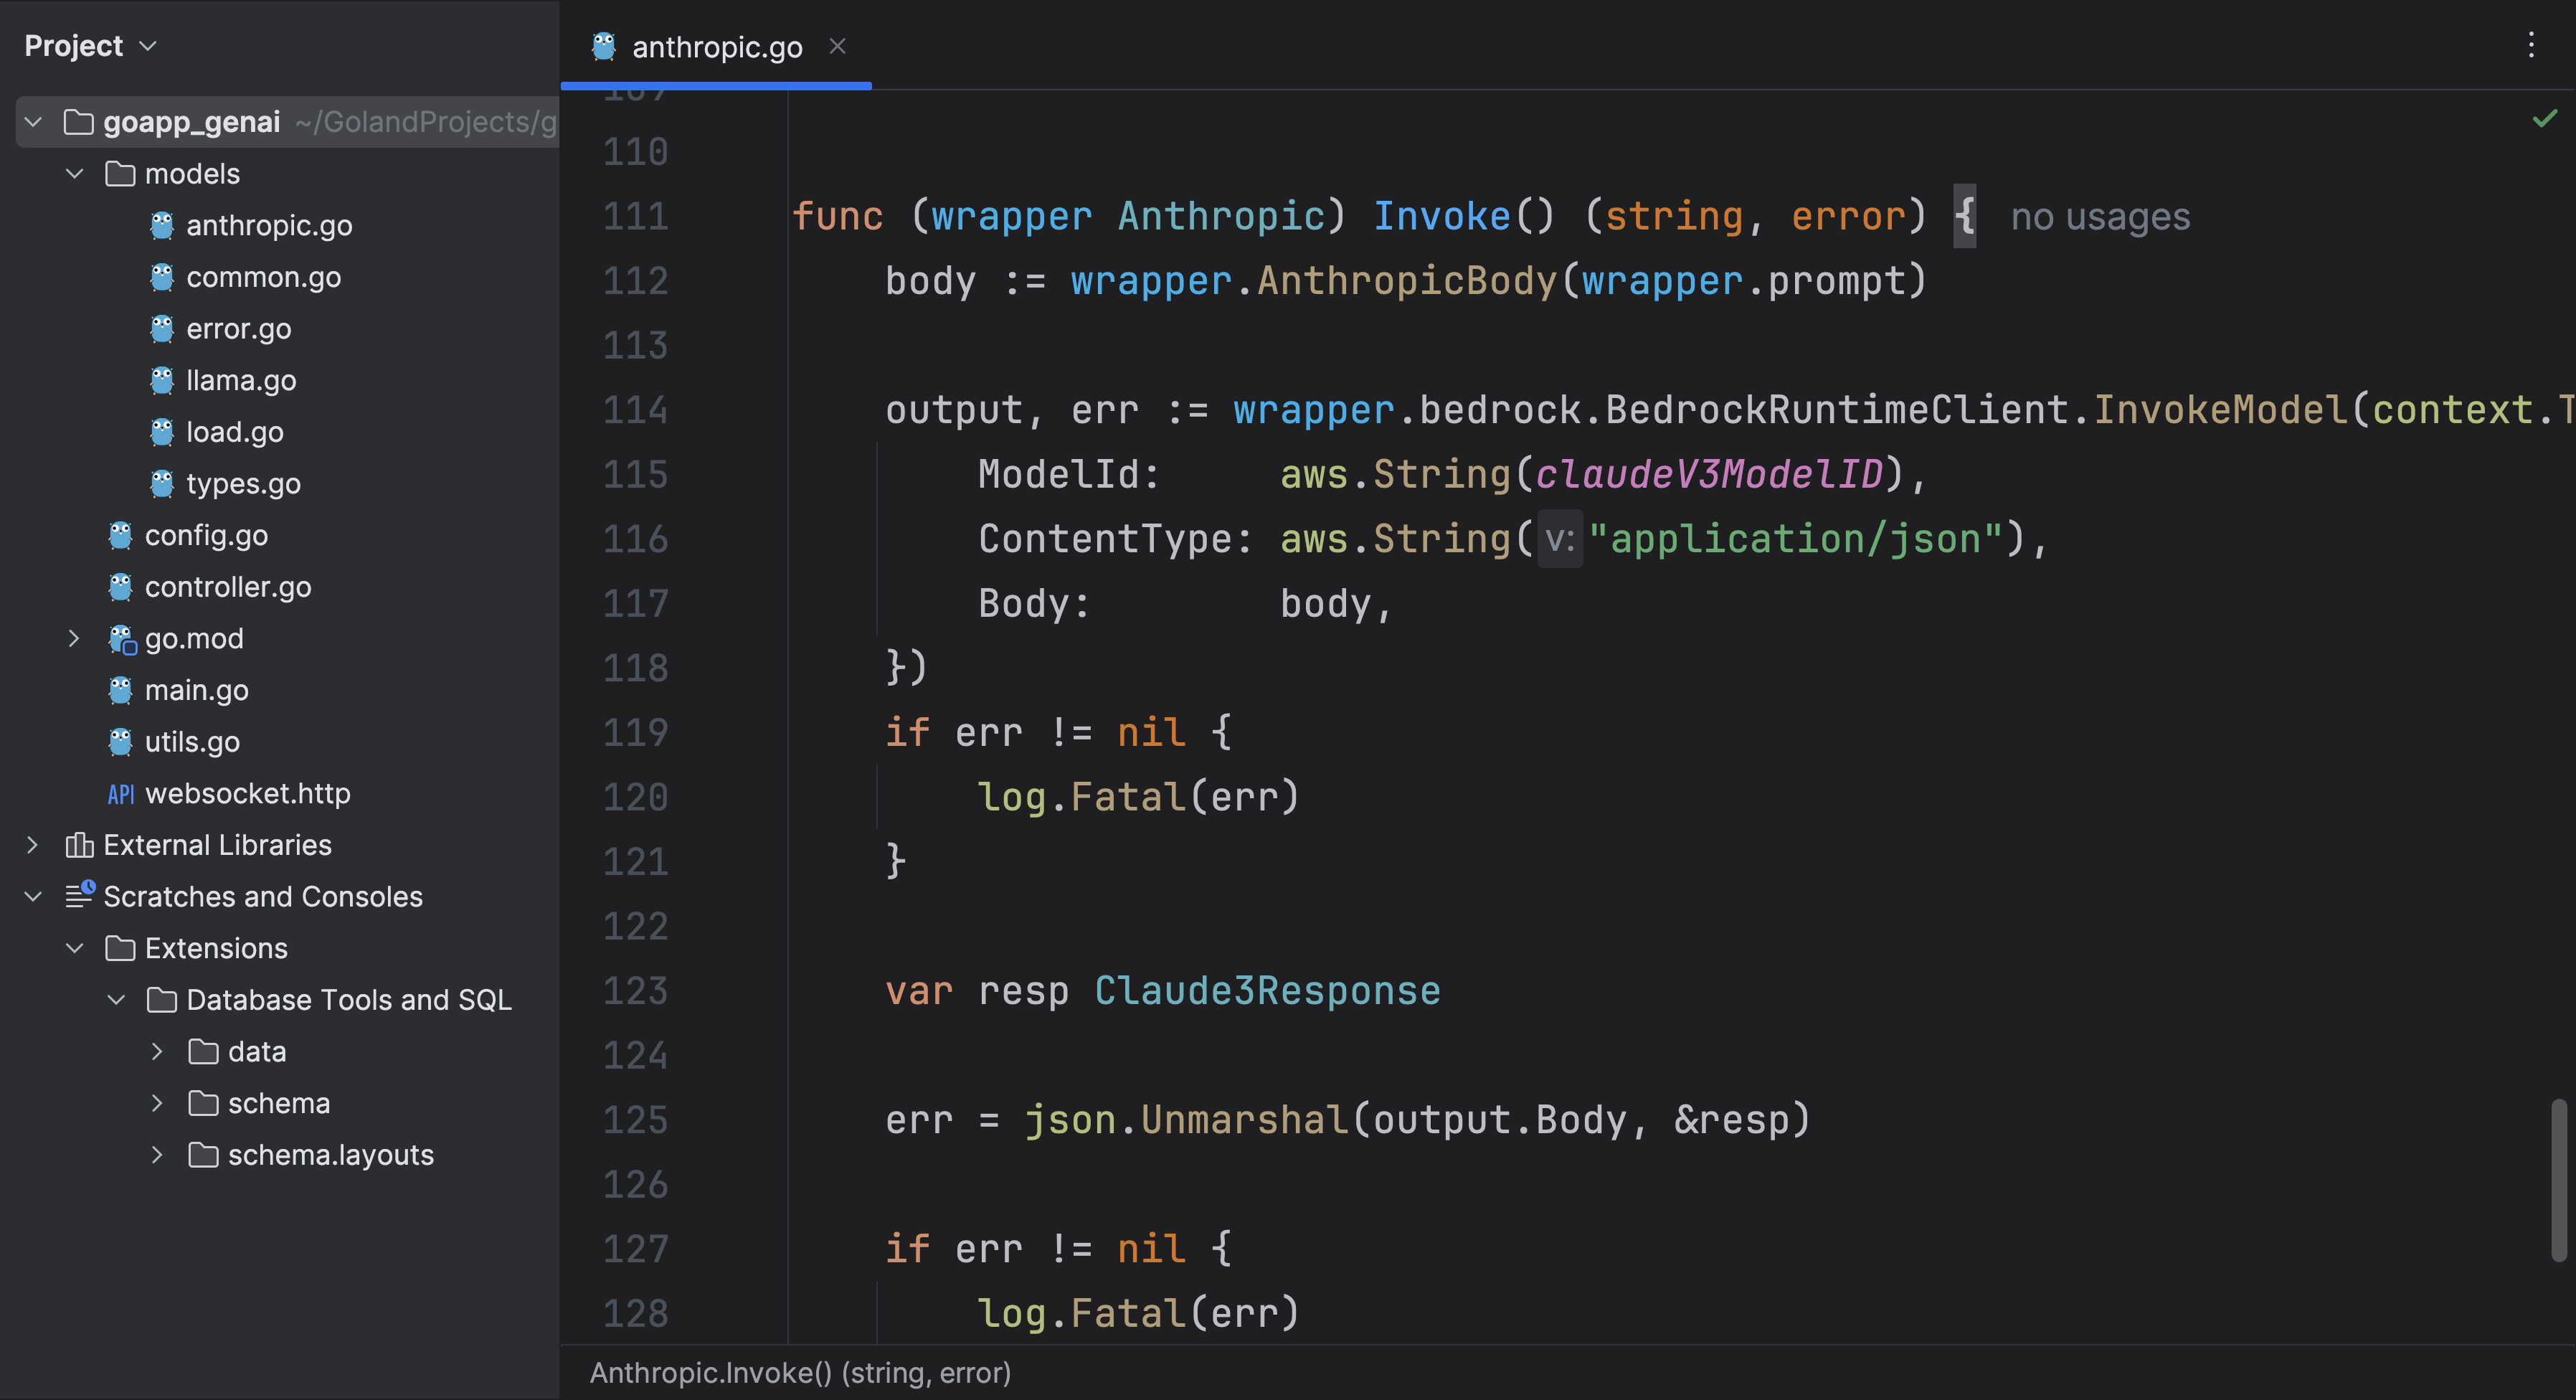Select the anthropic.go editor tab

pyautogui.click(x=716, y=47)
